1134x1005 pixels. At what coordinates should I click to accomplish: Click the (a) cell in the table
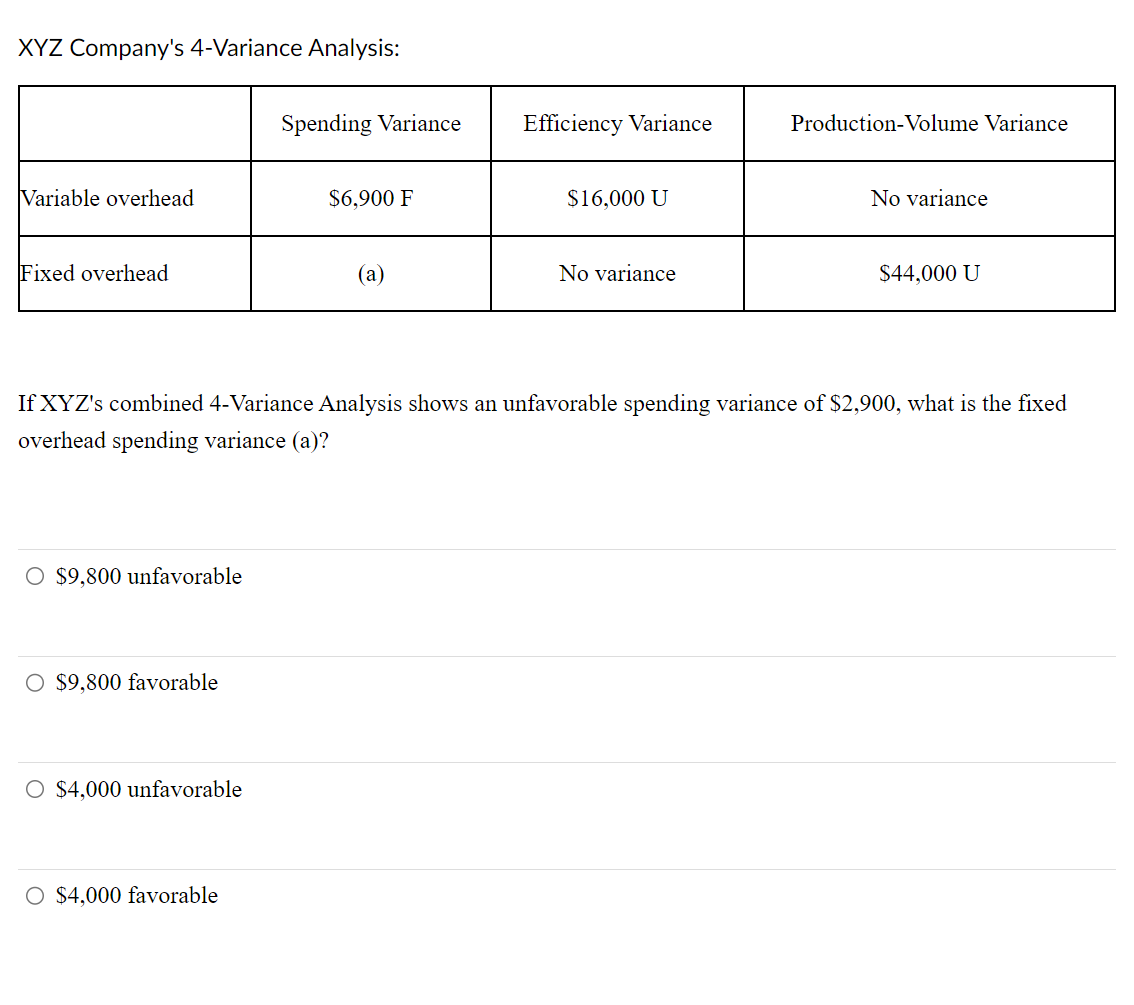(370, 273)
